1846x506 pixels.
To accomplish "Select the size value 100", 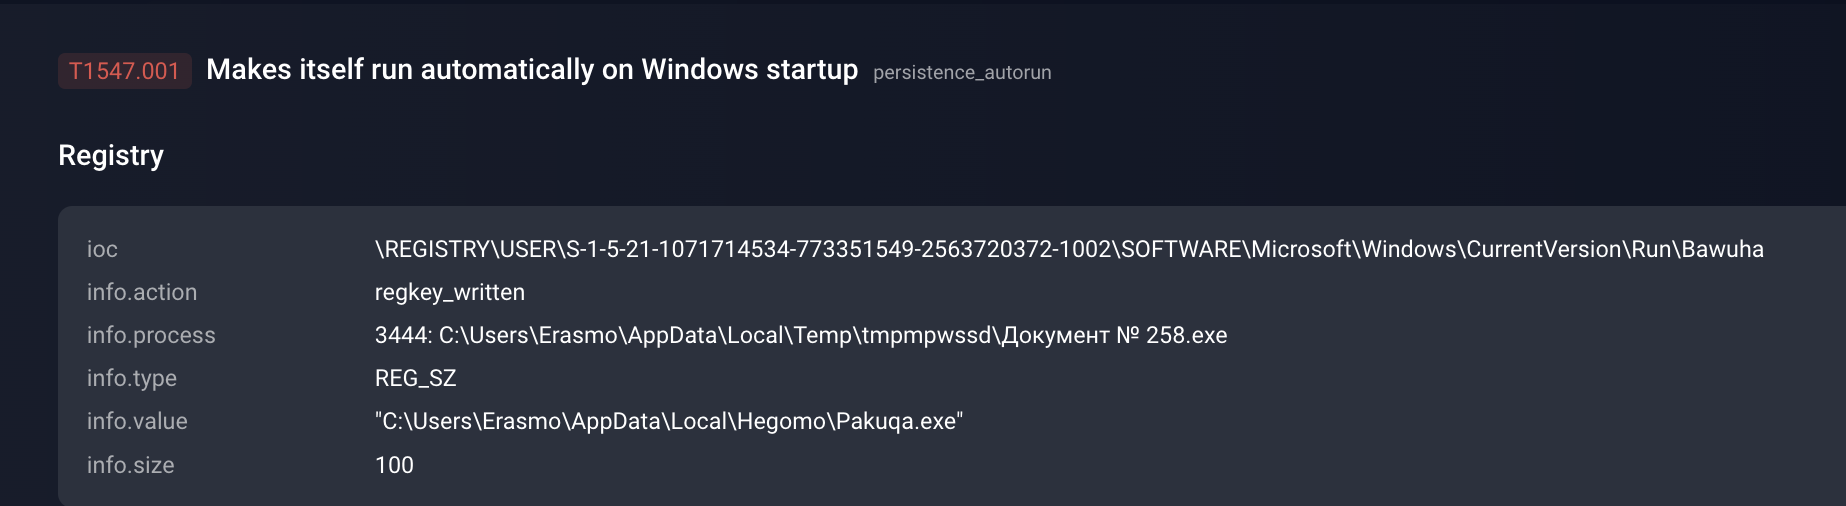I will pyautogui.click(x=394, y=465).
